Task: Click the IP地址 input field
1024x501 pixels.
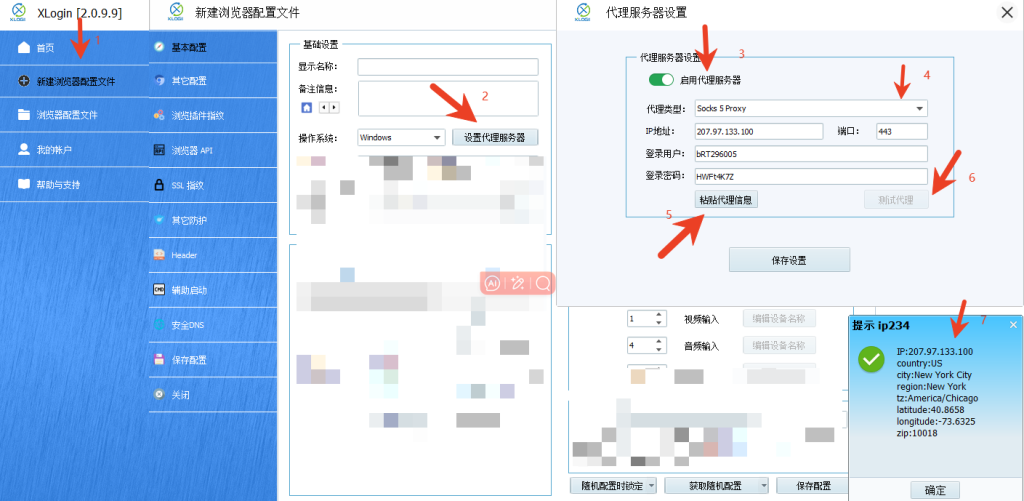Action: point(759,131)
